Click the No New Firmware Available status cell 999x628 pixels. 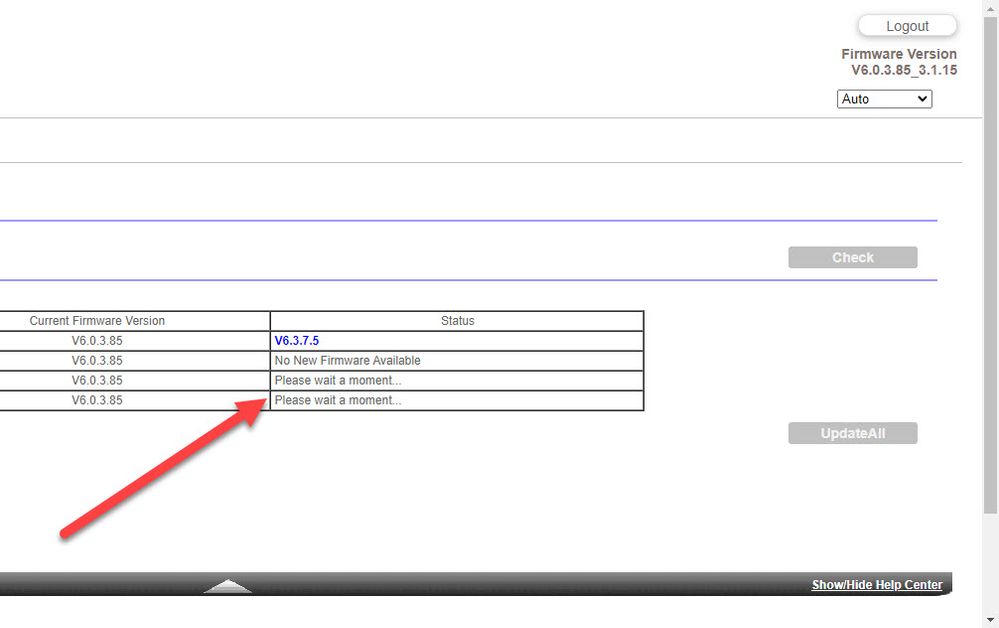347,360
